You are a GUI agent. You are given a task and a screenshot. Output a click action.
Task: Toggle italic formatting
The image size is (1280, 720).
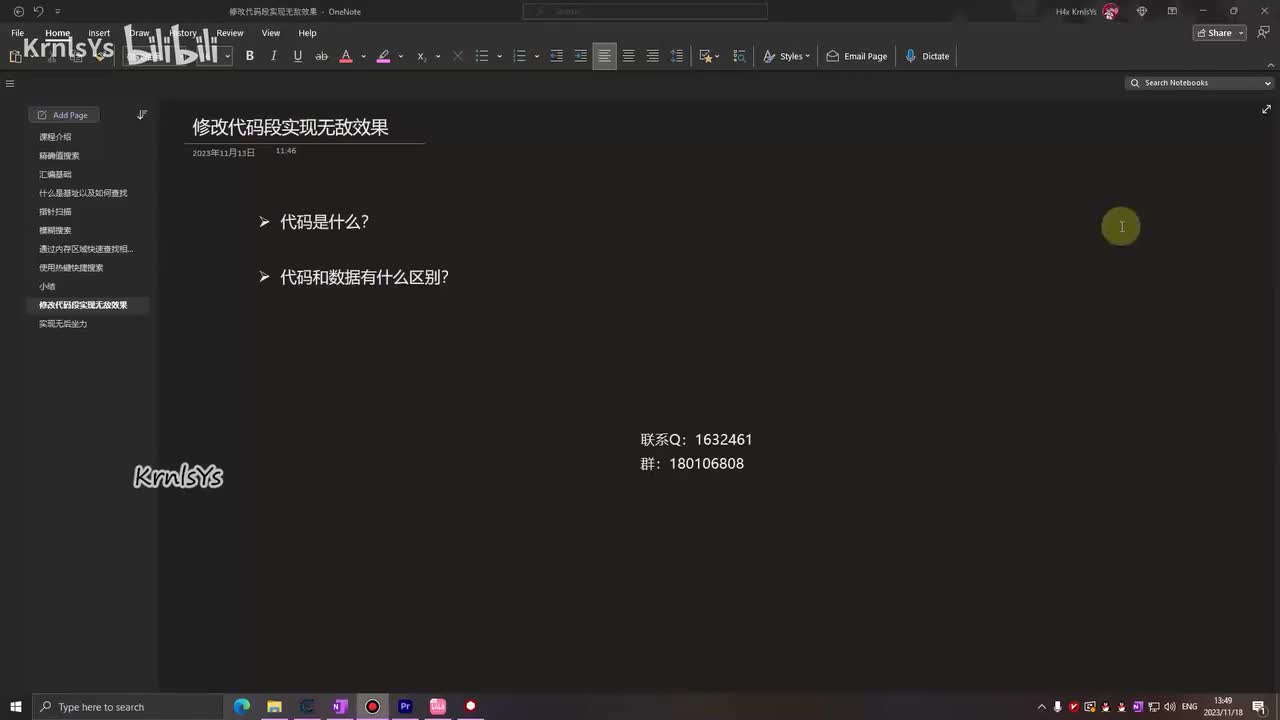click(273, 56)
